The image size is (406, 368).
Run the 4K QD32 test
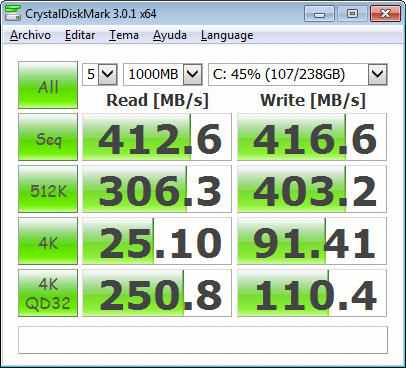tap(48, 293)
